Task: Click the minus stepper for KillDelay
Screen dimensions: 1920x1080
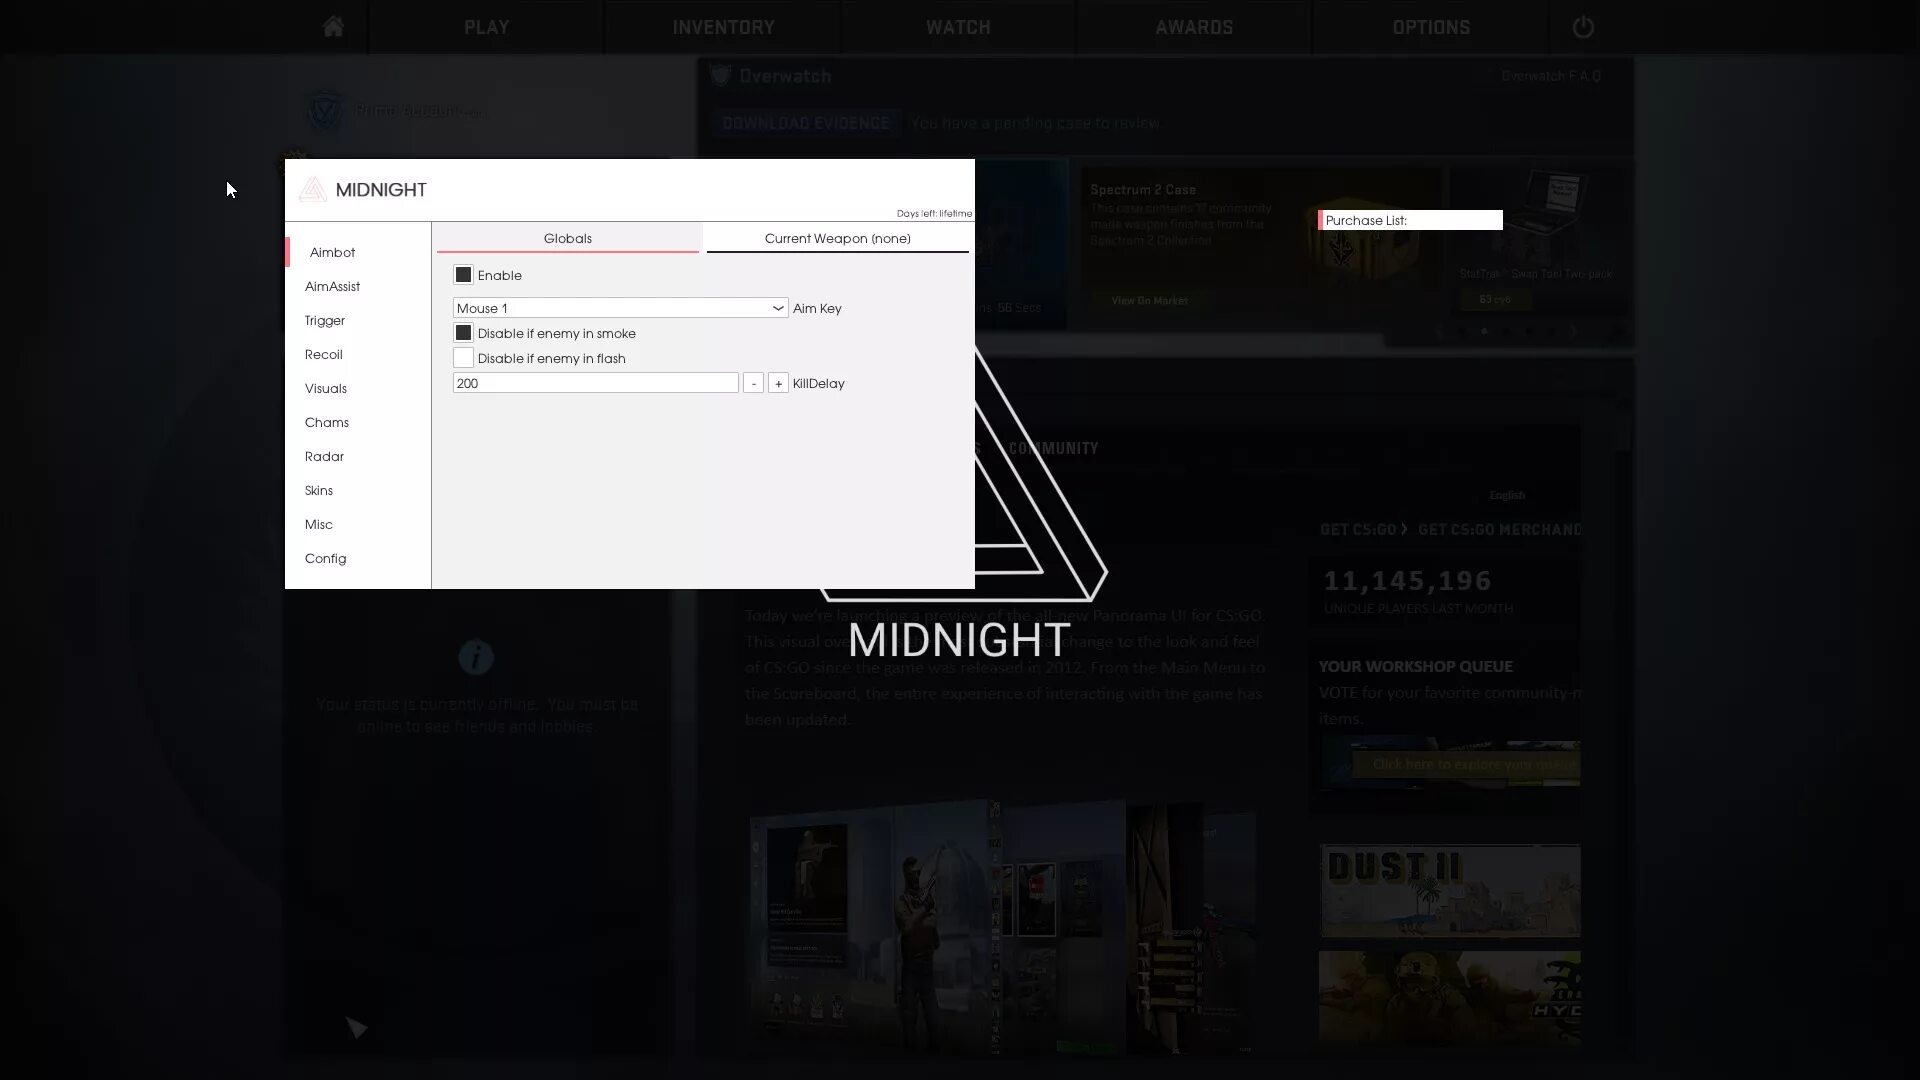Action: pyautogui.click(x=752, y=382)
